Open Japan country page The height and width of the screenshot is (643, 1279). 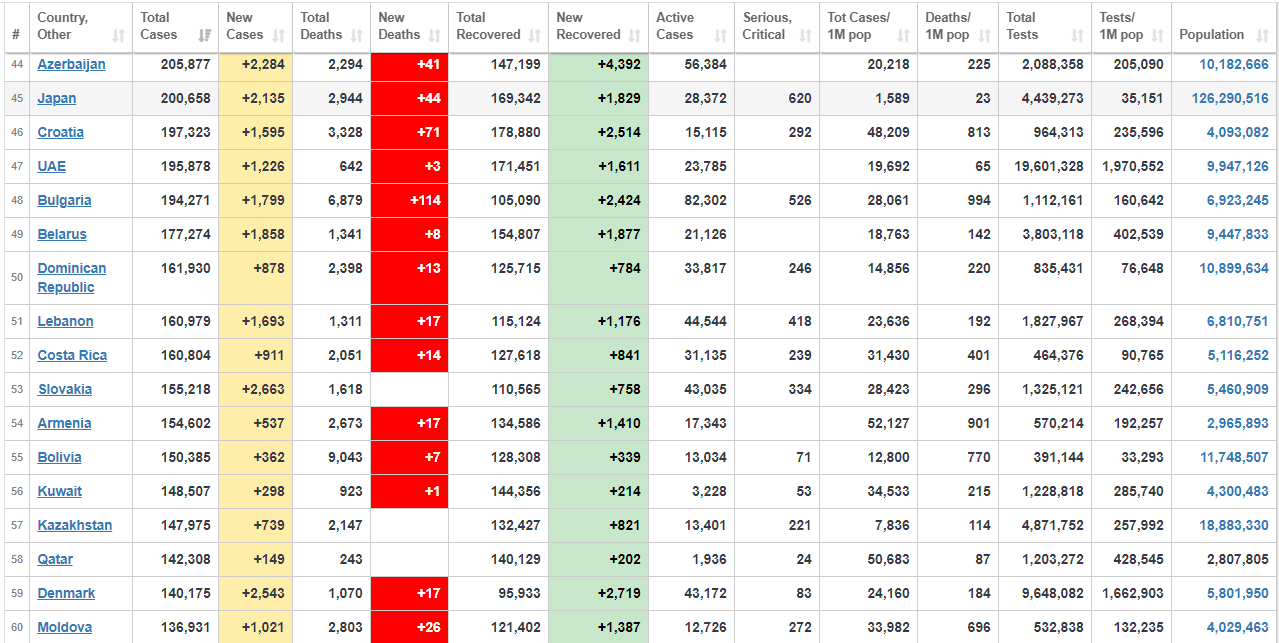click(x=57, y=98)
